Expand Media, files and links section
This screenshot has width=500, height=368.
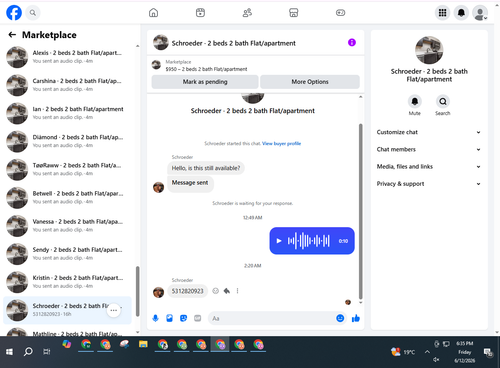(429, 166)
